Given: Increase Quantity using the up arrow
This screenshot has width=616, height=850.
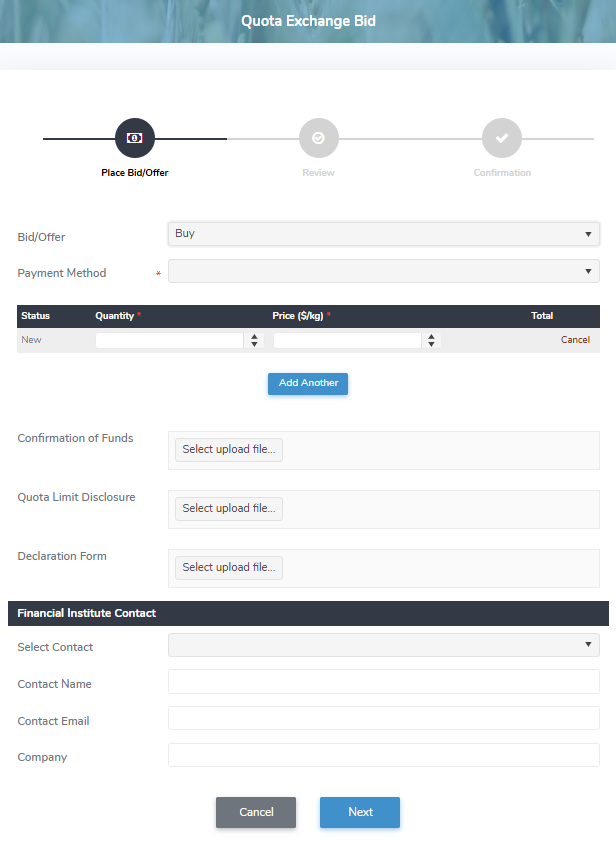Looking at the screenshot, I should [255, 336].
